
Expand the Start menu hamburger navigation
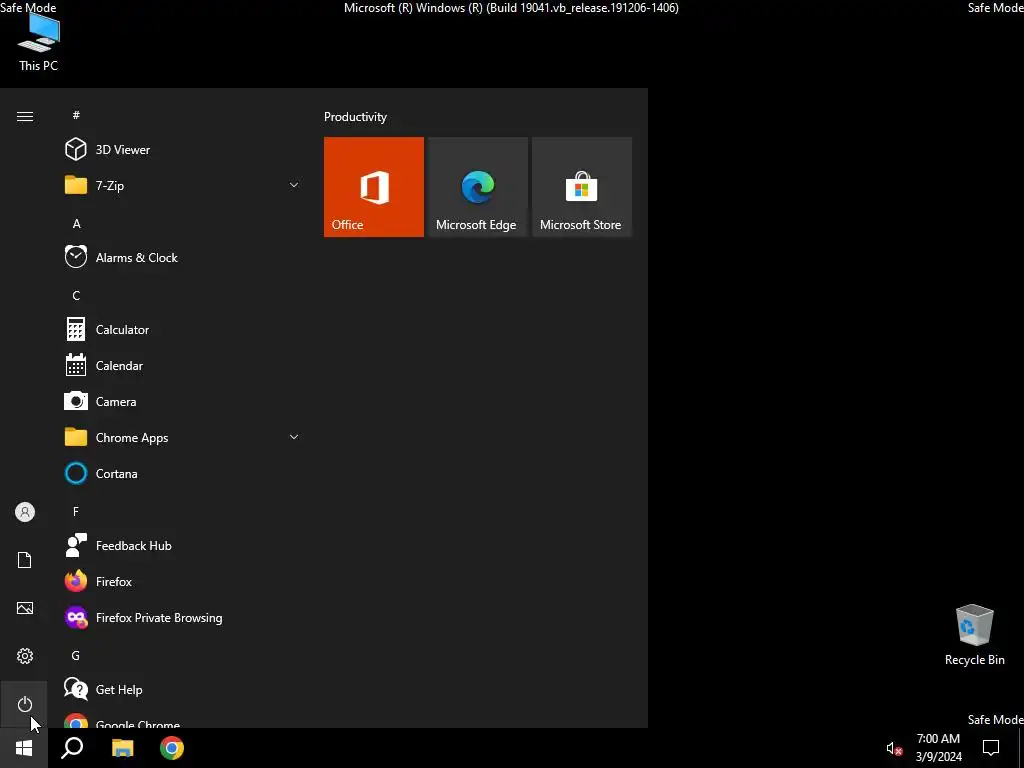[x=25, y=116]
